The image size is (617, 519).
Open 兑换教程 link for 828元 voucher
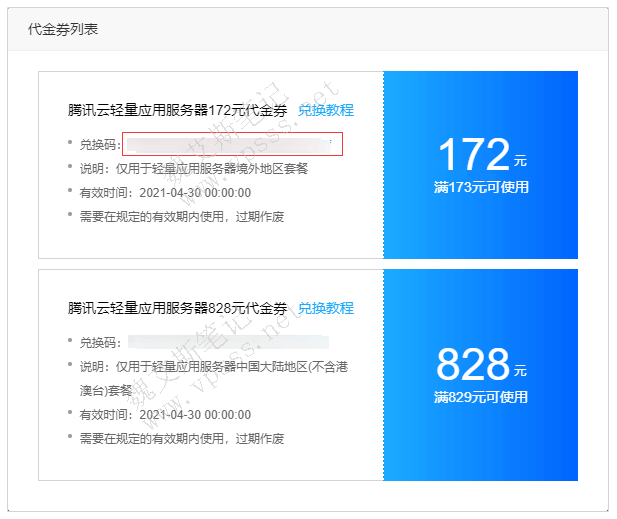[325, 308]
